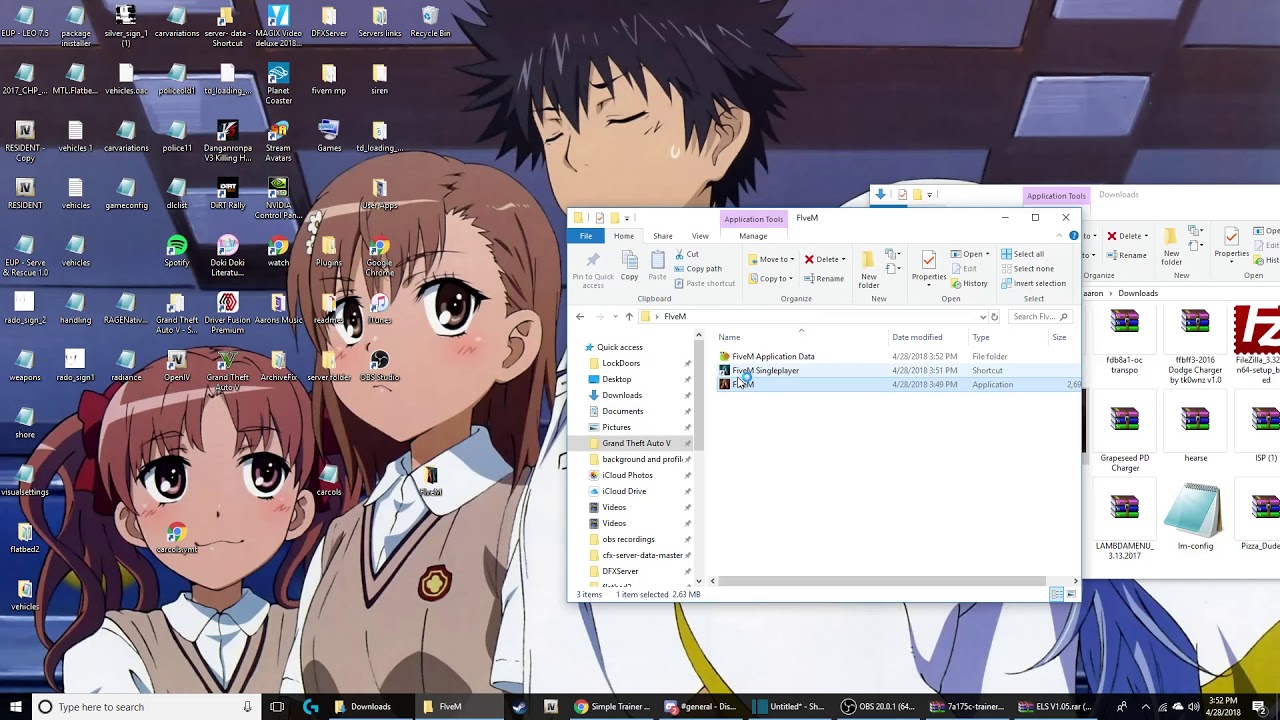Click Copy path in the Clipboard group
The width and height of the screenshot is (1280, 720).
[698, 269]
